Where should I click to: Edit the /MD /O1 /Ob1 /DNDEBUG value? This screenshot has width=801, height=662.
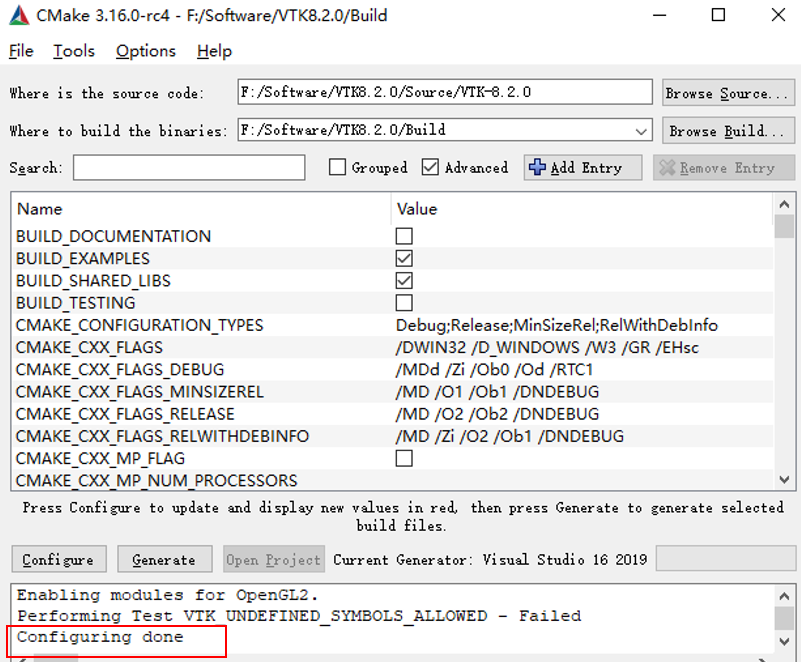(x=497, y=392)
